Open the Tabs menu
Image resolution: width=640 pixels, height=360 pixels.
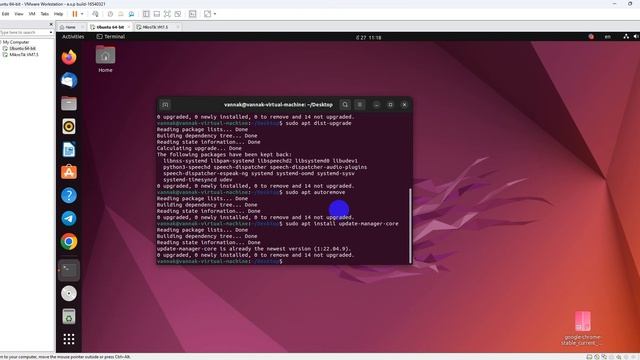44,14
